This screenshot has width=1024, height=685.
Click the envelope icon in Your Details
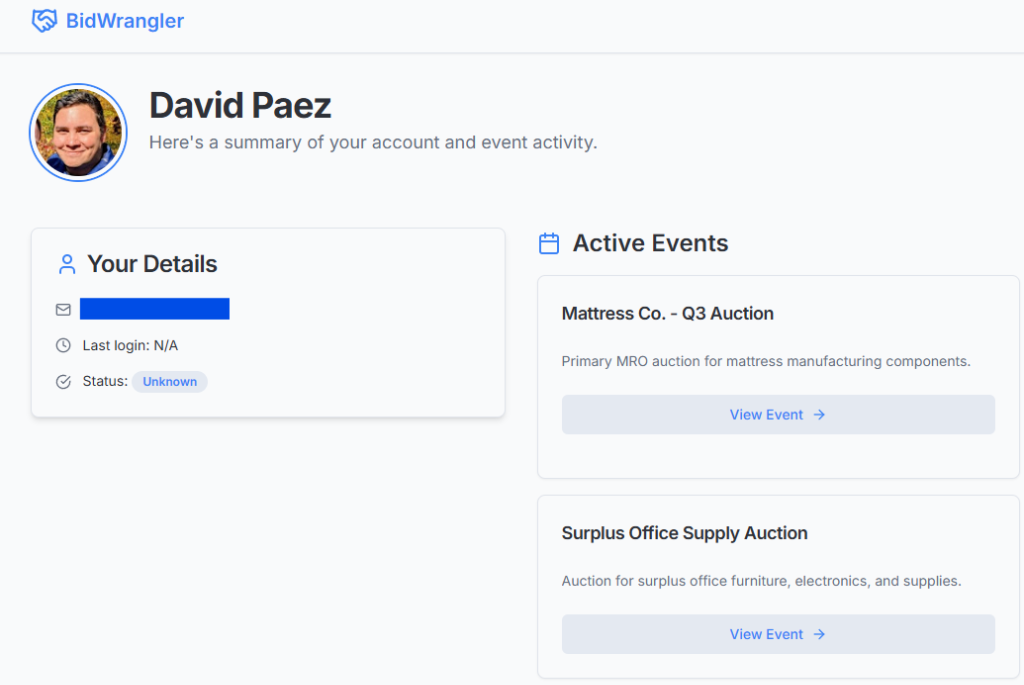click(x=63, y=310)
